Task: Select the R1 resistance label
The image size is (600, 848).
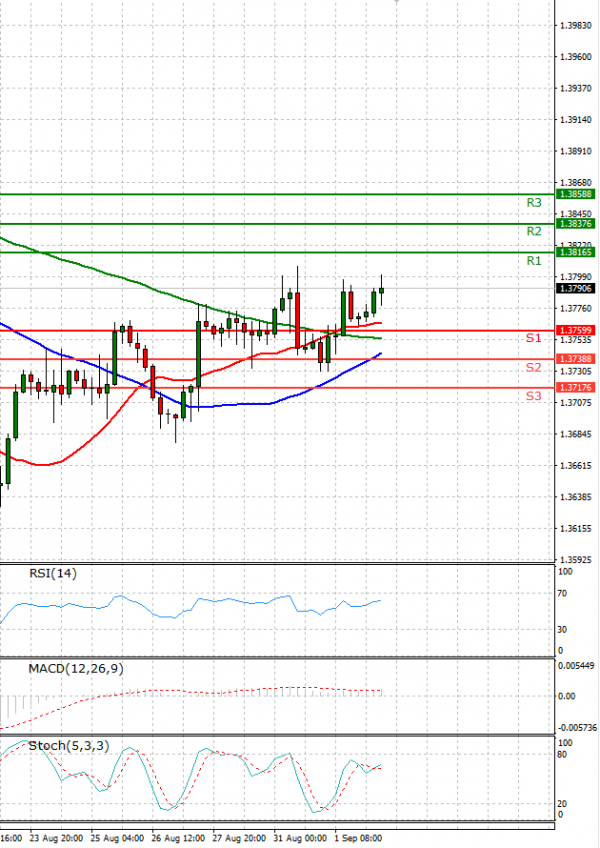Action: click(533, 261)
